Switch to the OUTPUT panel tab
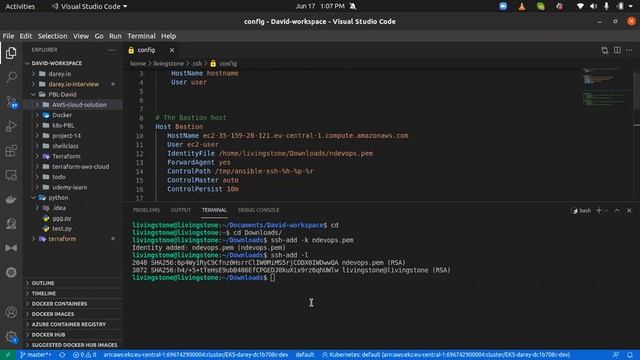The height and width of the screenshot is (360, 640). tap(180, 210)
